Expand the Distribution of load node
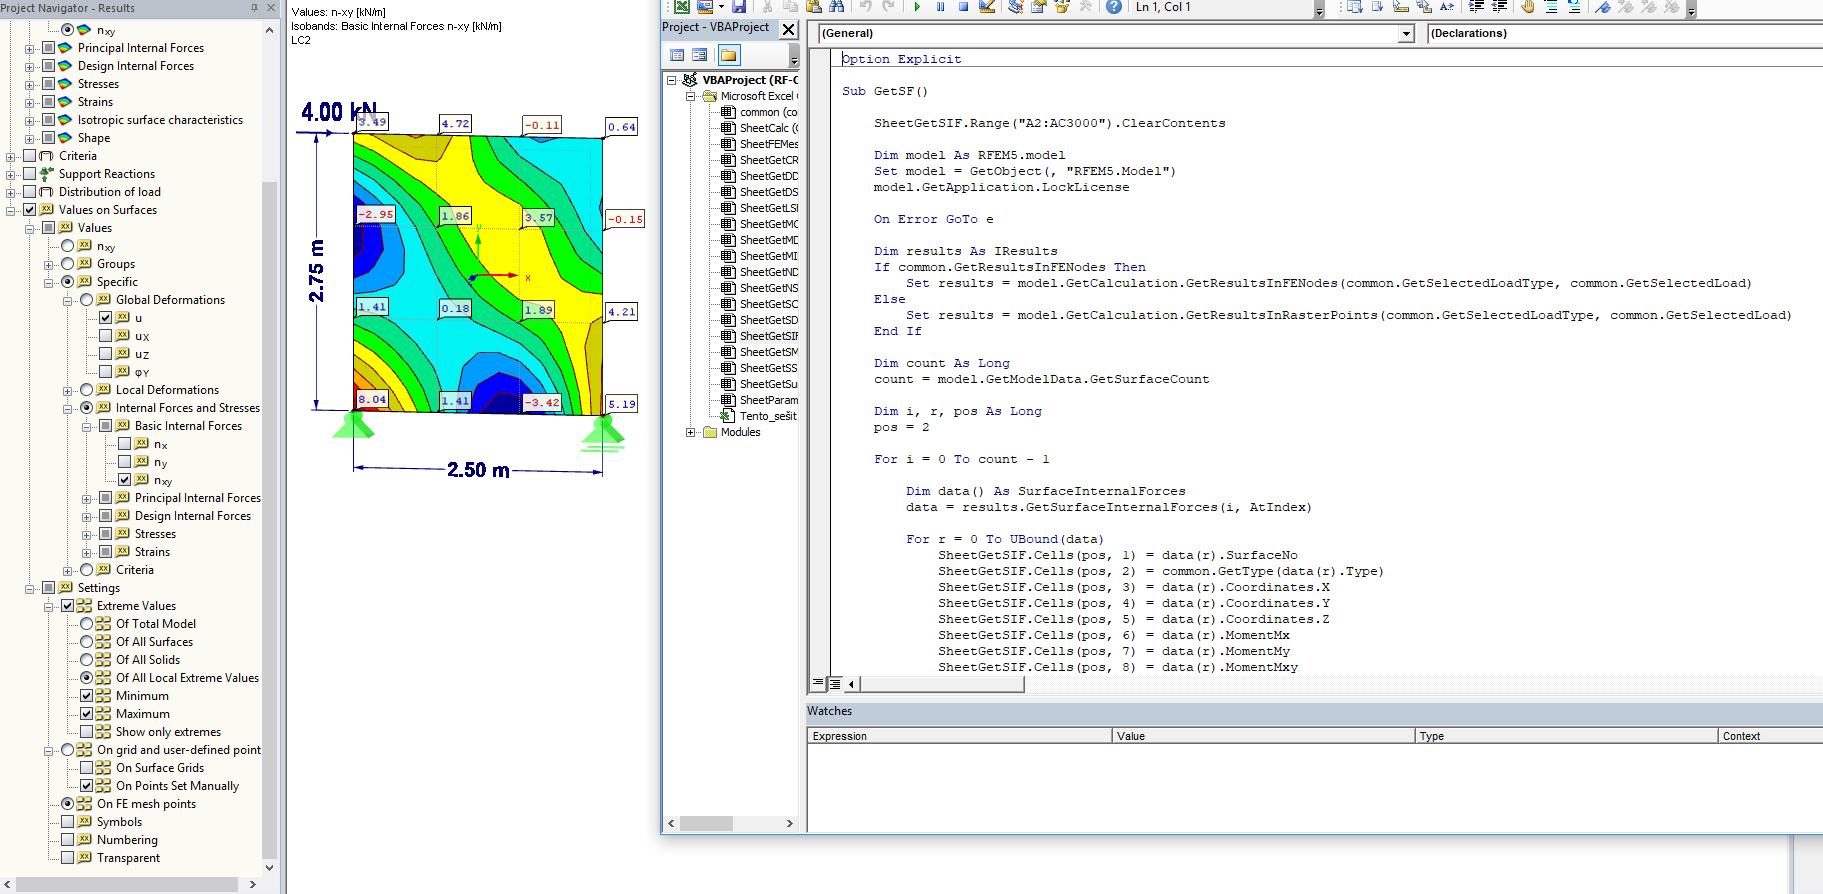1823x894 pixels. point(11,192)
